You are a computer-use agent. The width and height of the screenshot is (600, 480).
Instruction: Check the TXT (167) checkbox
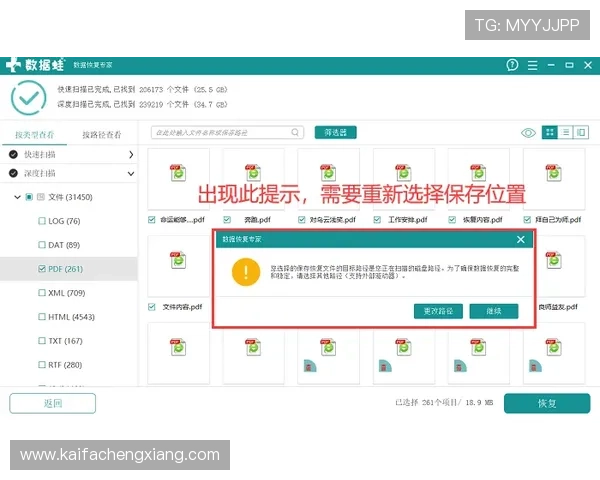(42, 341)
